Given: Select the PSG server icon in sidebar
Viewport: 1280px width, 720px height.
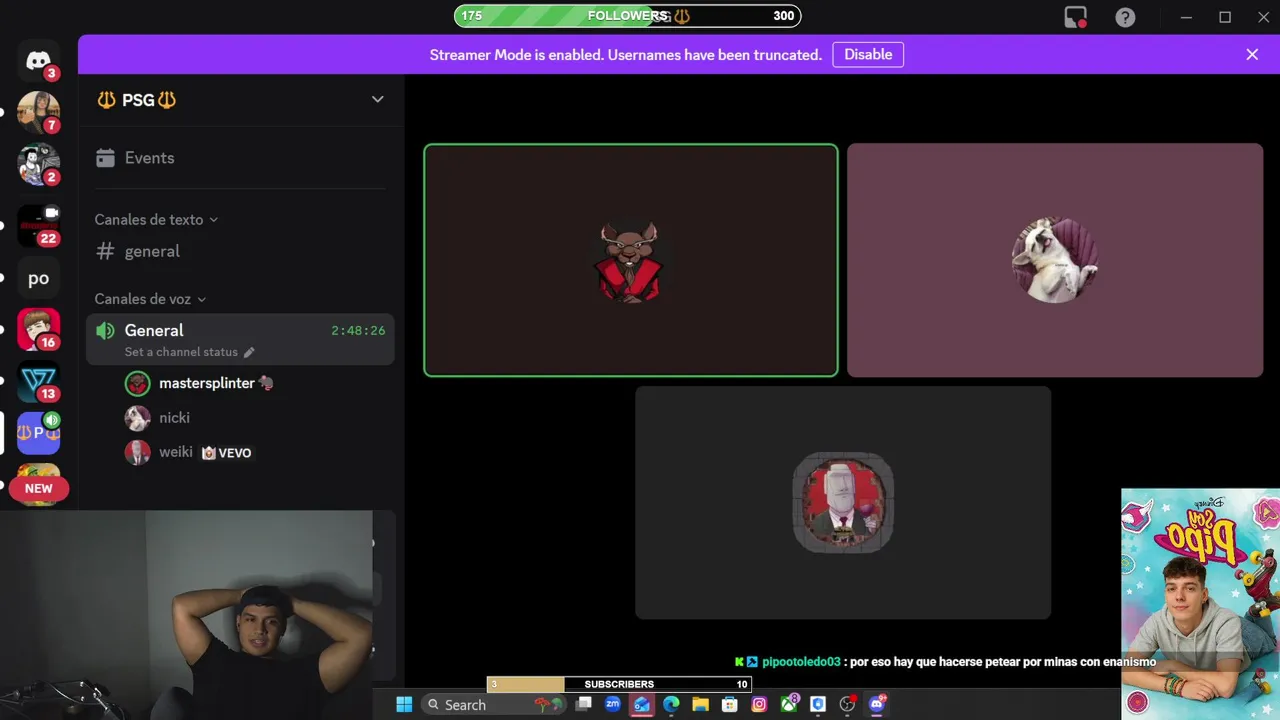Looking at the screenshot, I should click(38, 433).
